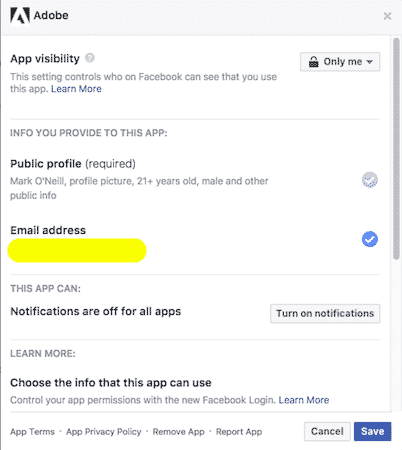Close the Adobe app settings dialog

(x=387, y=16)
